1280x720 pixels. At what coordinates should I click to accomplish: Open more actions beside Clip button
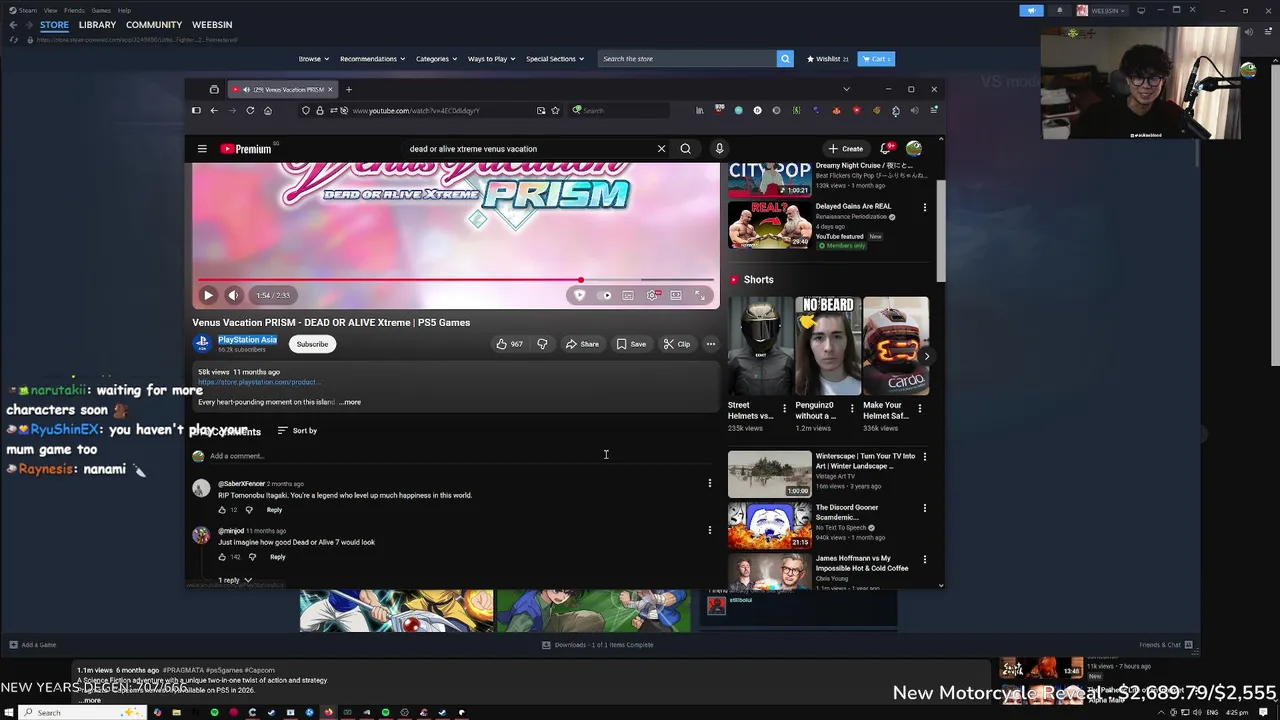[x=711, y=344]
